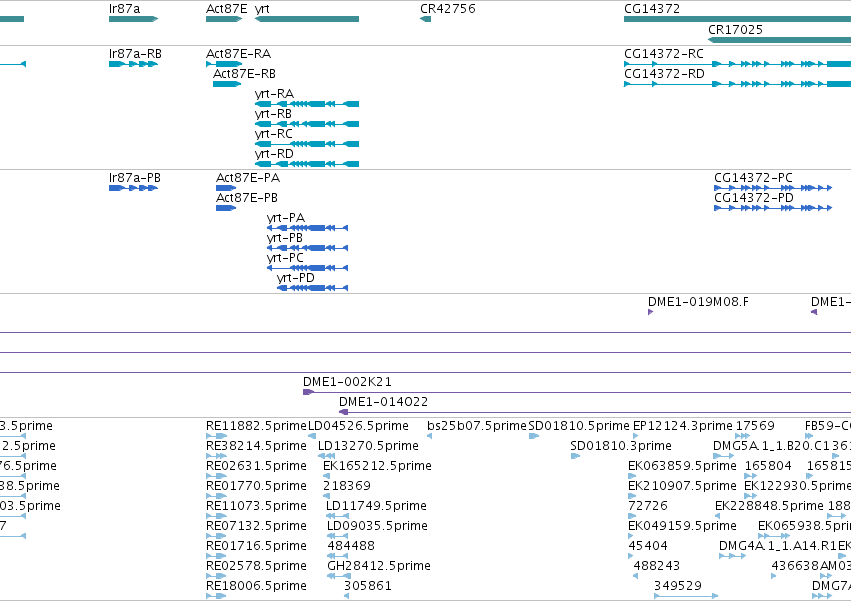Click EST bs25b07.5prime
This screenshot has width=851, height=601.
[x=429, y=436]
